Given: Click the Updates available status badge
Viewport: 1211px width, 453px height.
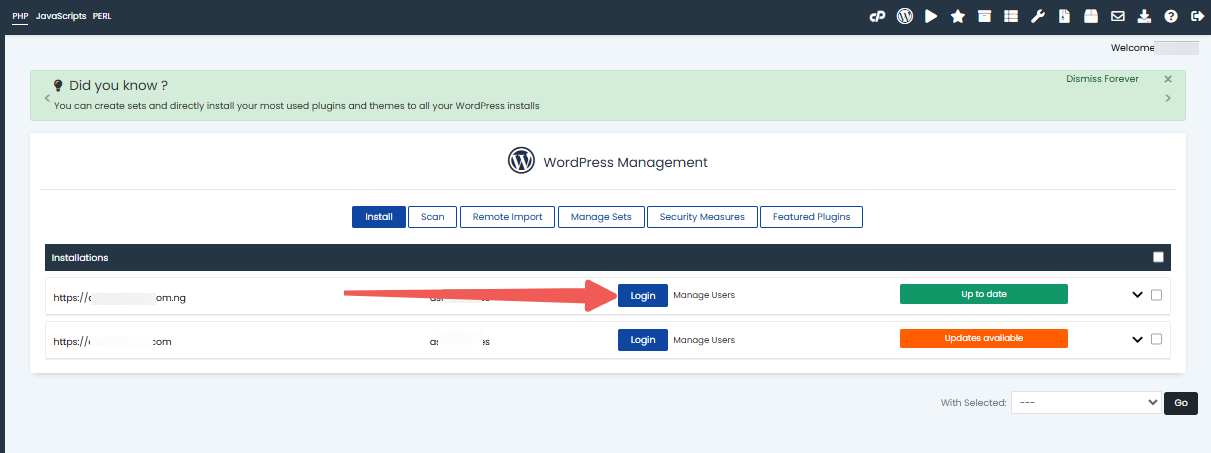Looking at the screenshot, I should 984,338.
